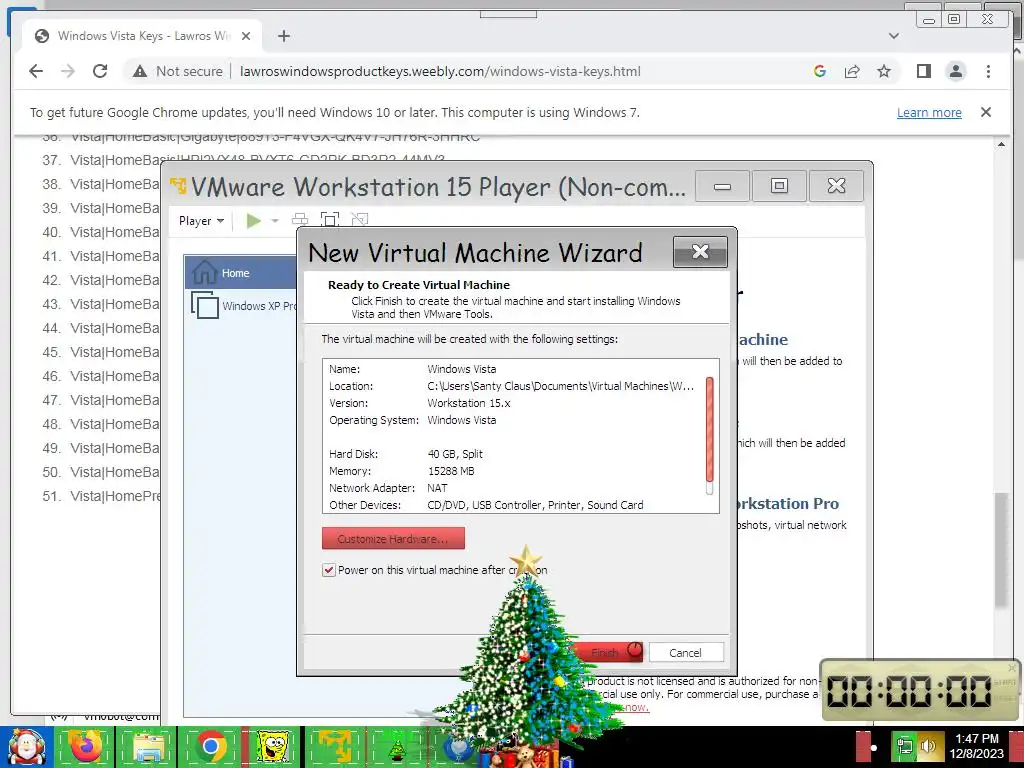The width and height of the screenshot is (1024, 768).
Task: Switch to Chrome on the taskbar
Action: pos(210,747)
